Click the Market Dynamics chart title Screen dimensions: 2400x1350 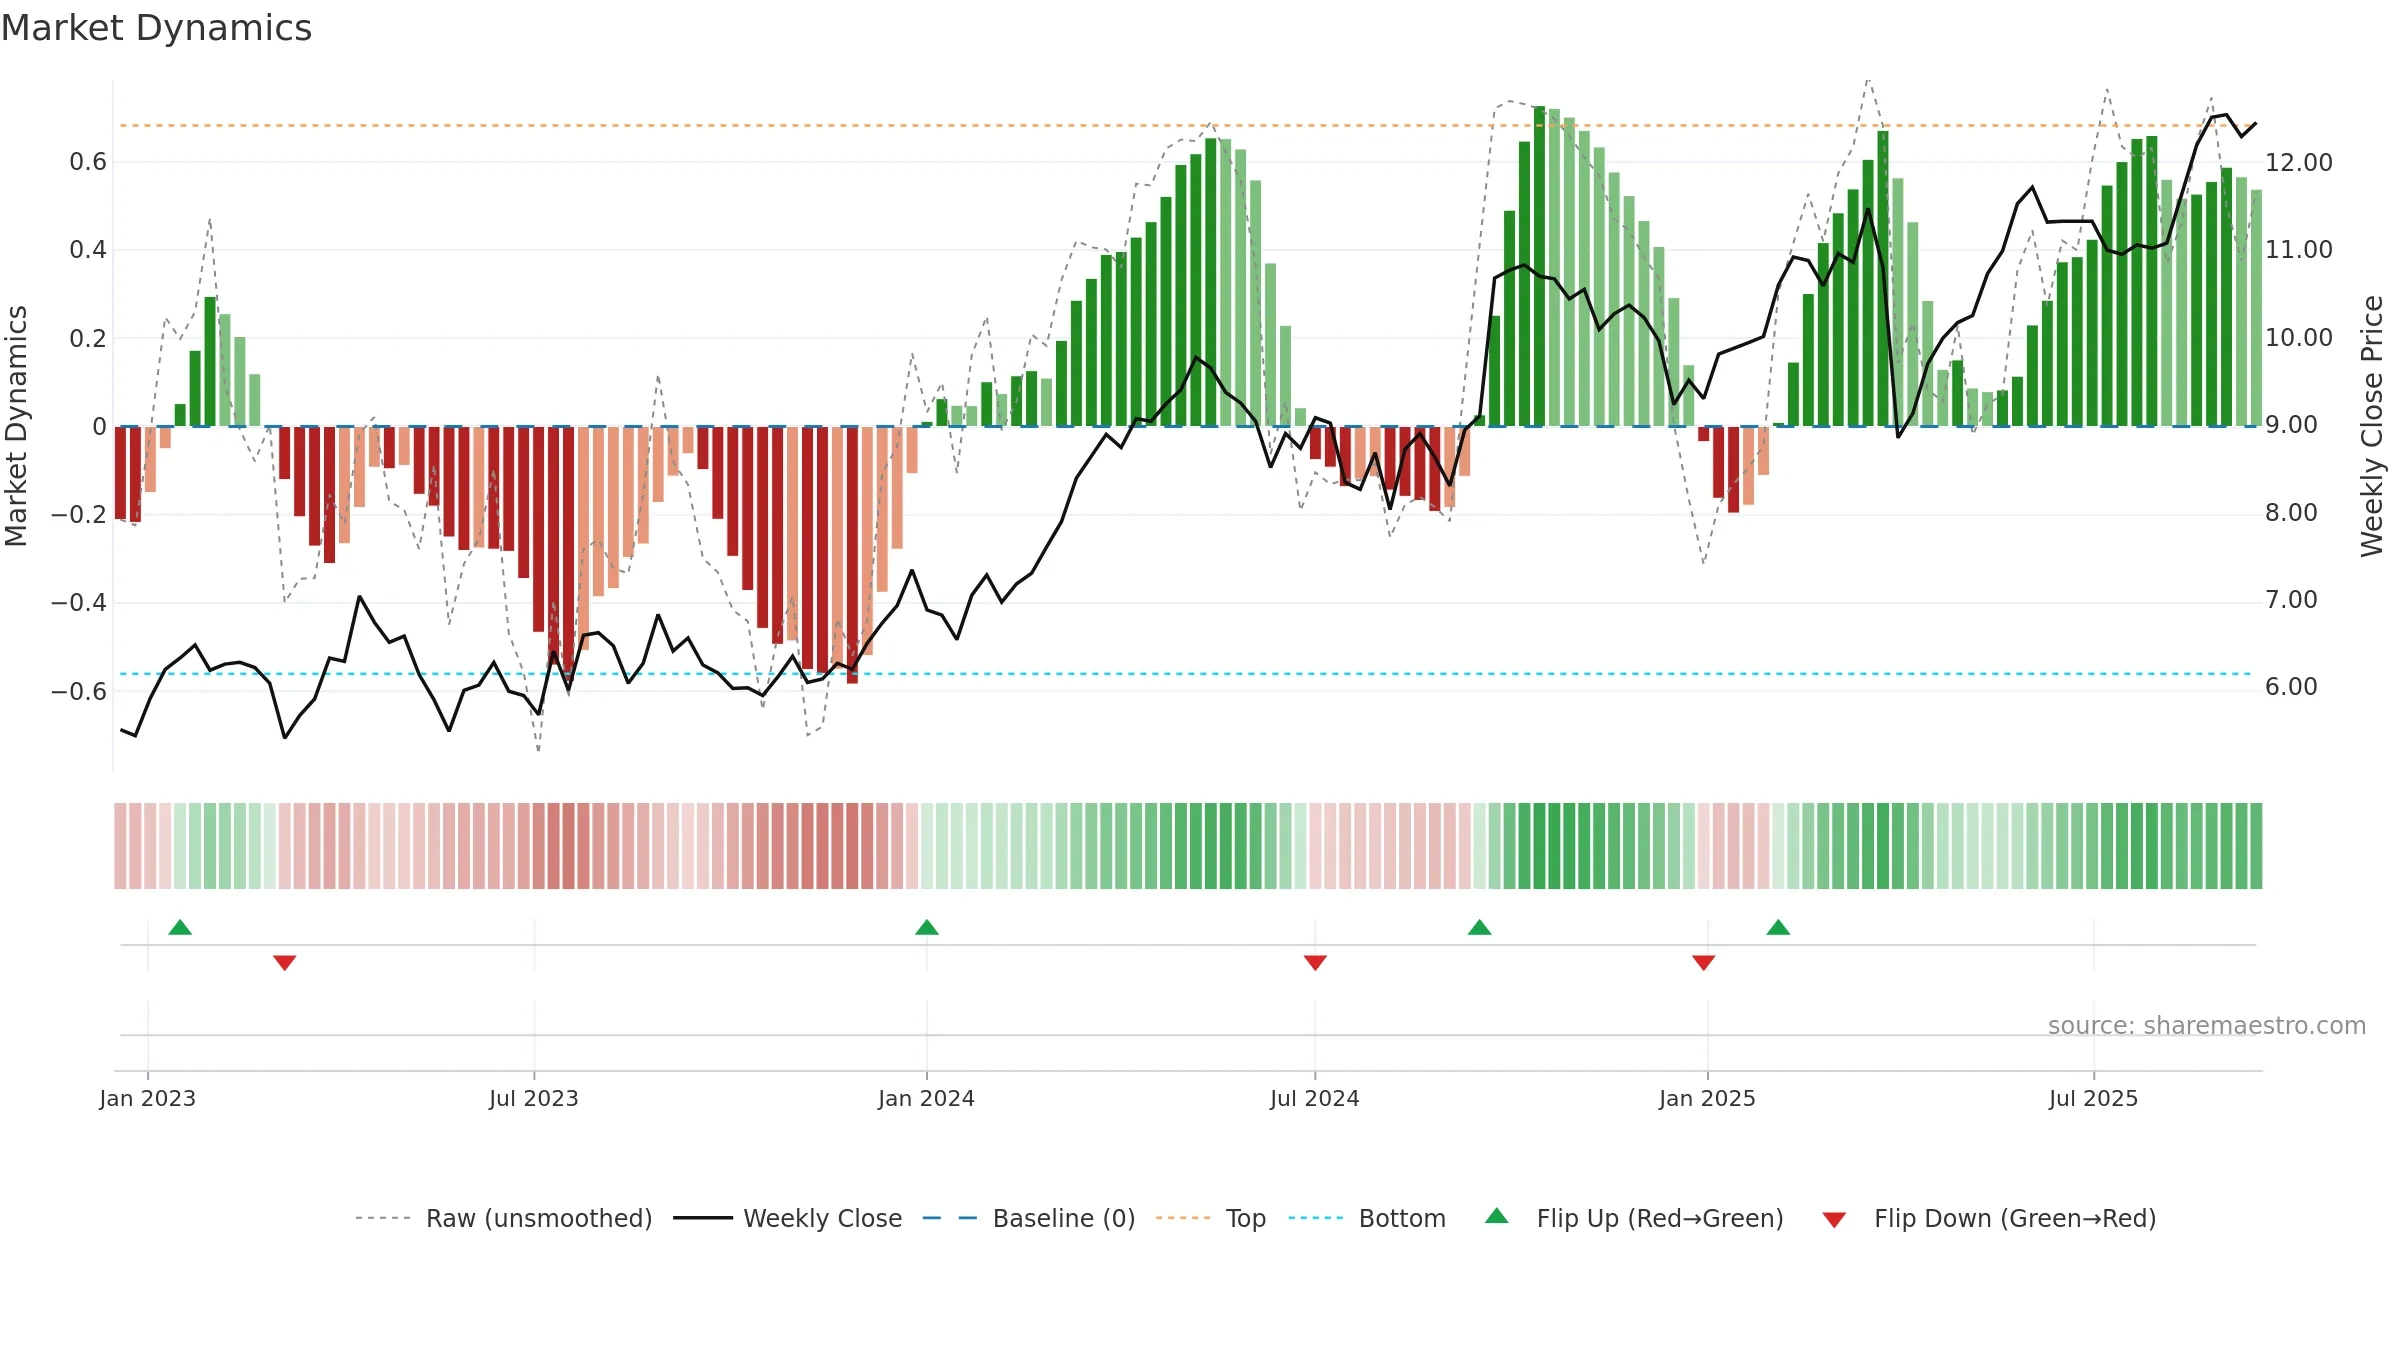pyautogui.click(x=156, y=28)
